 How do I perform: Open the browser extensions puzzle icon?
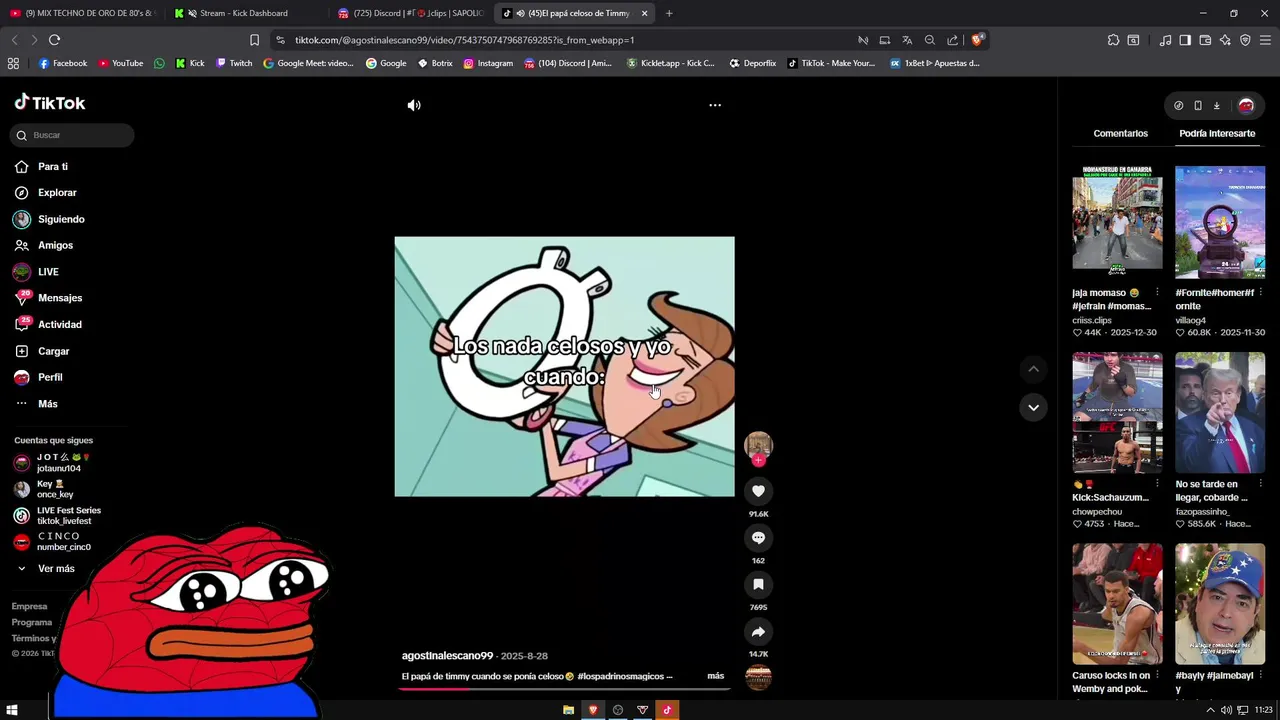pyautogui.click(x=1113, y=40)
